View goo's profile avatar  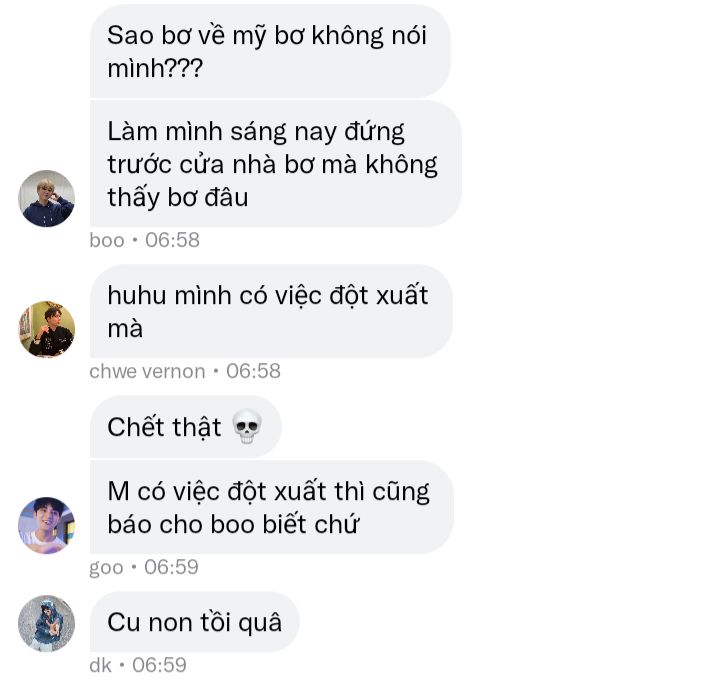(46, 525)
